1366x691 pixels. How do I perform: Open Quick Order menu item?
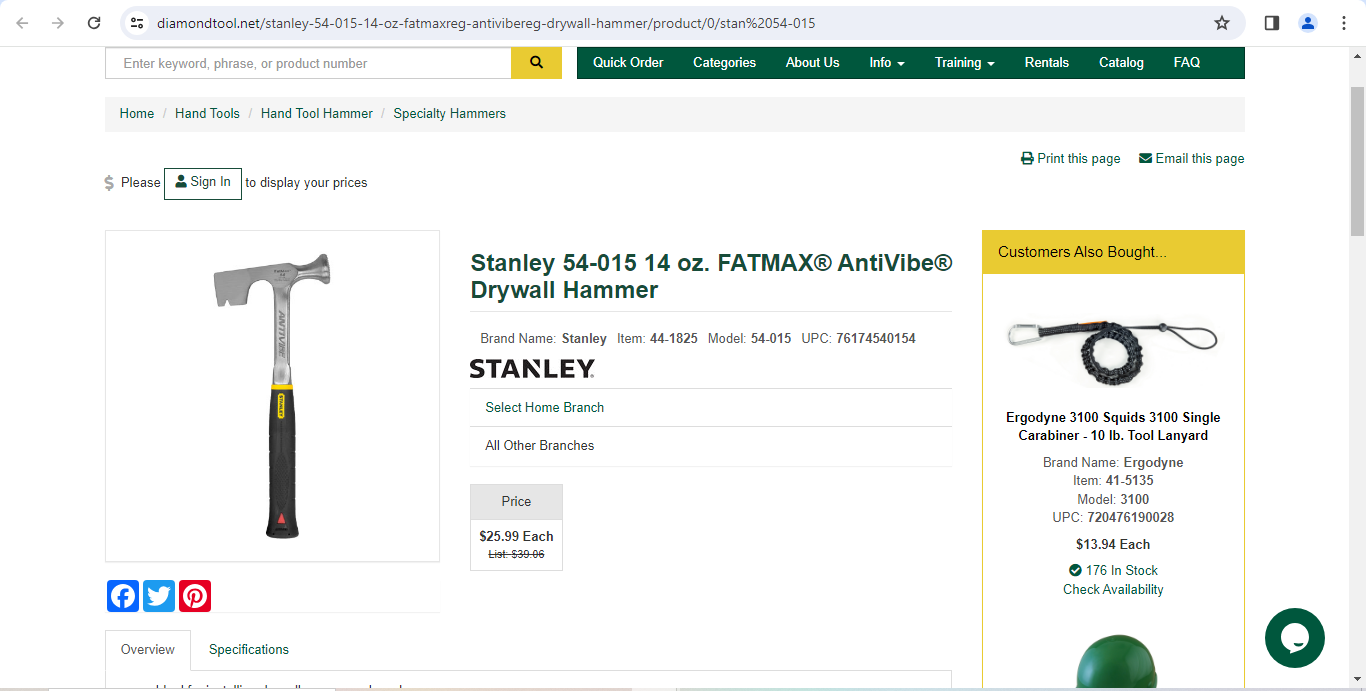628,62
